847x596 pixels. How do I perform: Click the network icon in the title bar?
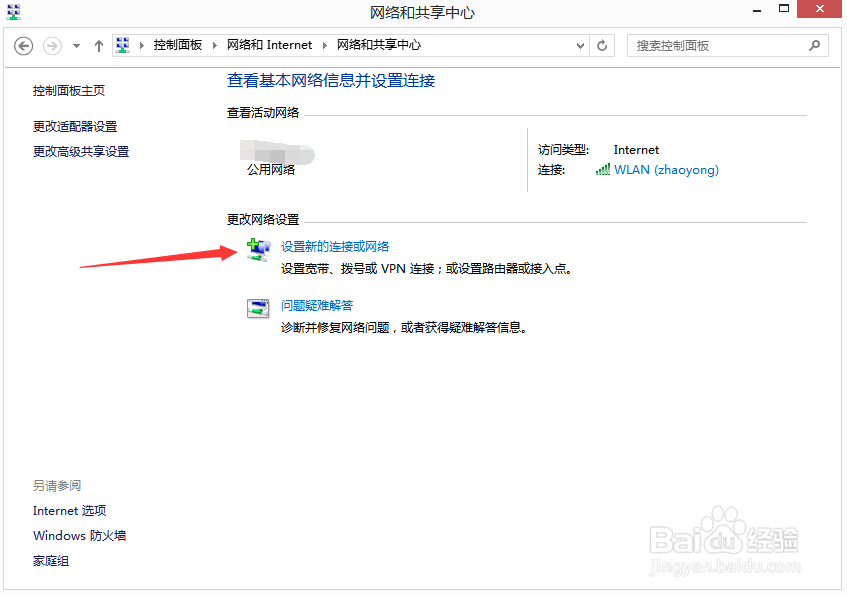click(12, 10)
